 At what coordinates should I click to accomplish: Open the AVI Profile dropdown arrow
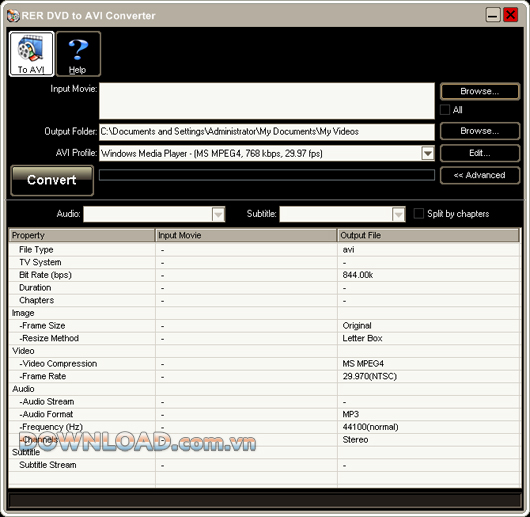pyautogui.click(x=428, y=153)
